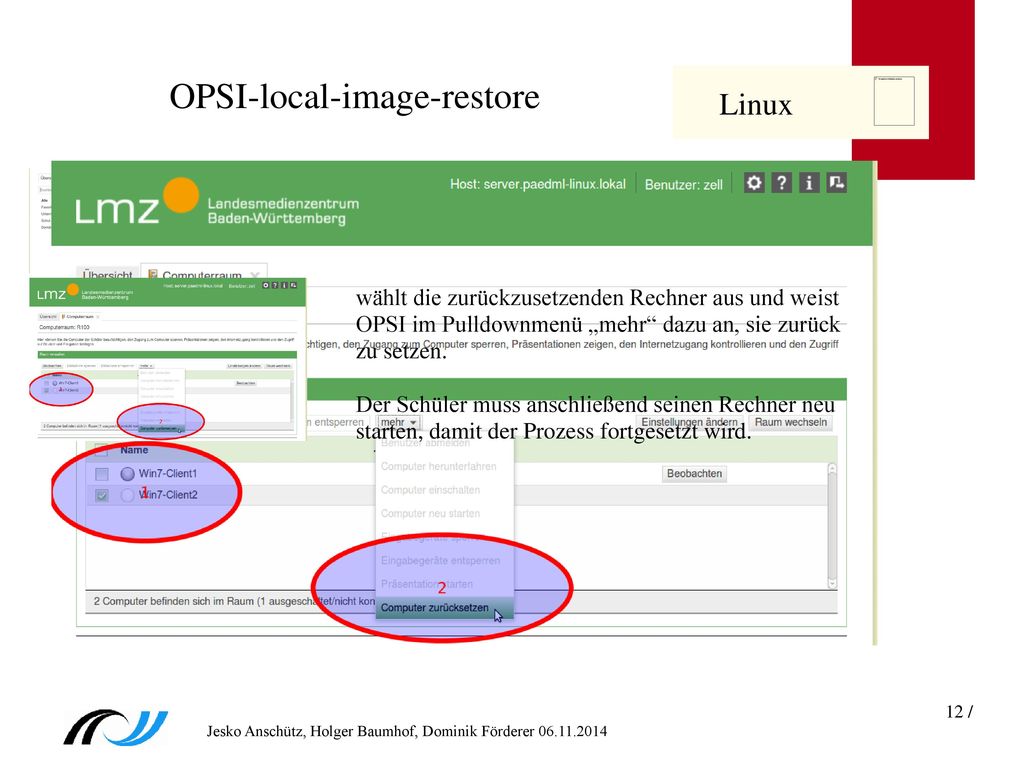Click the partially hidden "entsperren" toolbar button

point(337,423)
